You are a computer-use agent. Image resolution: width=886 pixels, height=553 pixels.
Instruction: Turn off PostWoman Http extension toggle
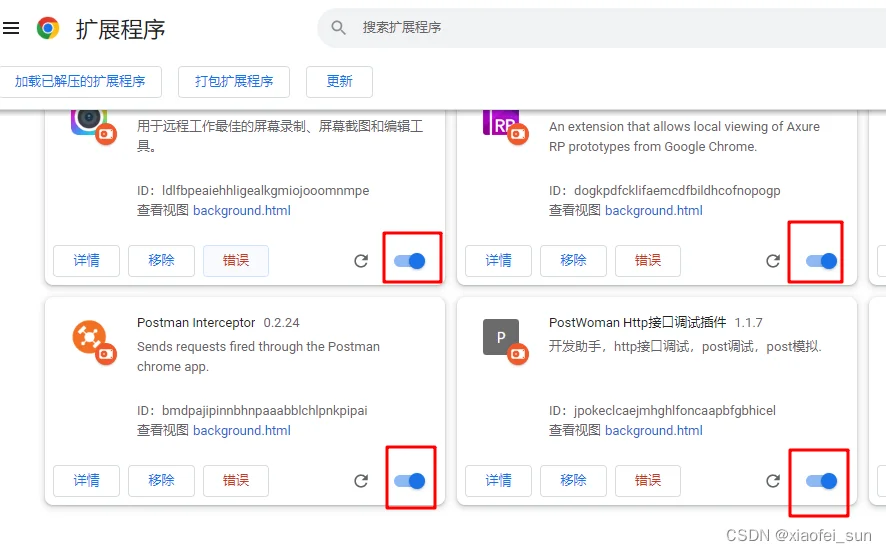[x=822, y=481]
